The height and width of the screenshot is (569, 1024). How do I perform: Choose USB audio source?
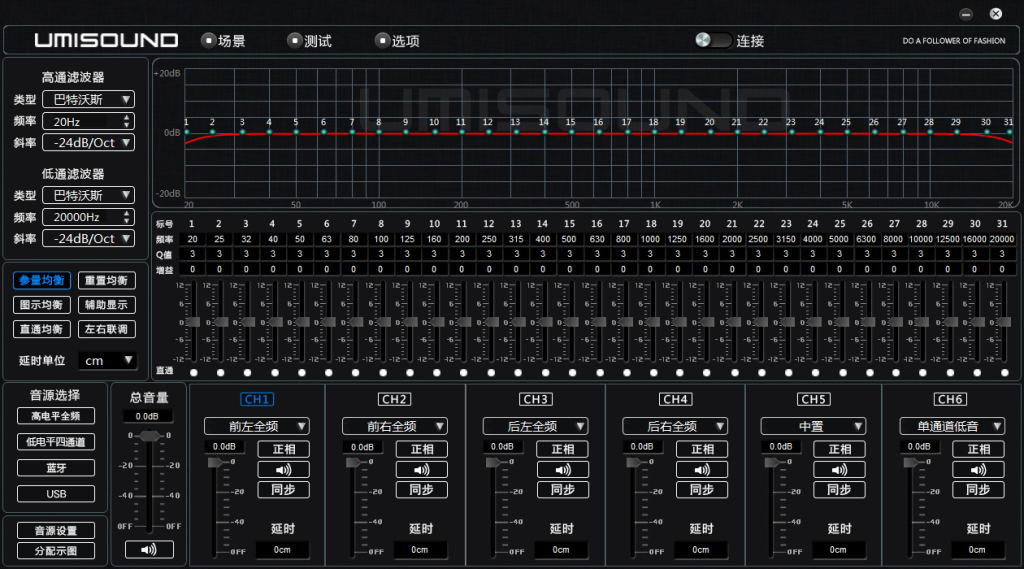tap(56, 494)
